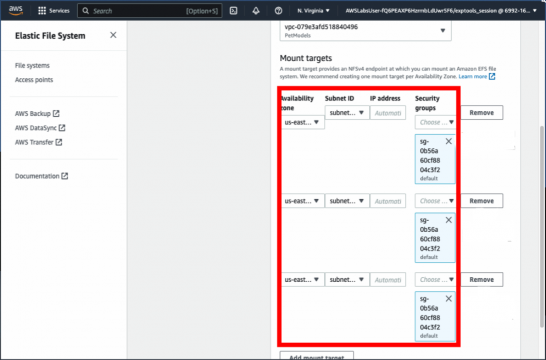Close the Elastic File System sidebar

coord(113,35)
